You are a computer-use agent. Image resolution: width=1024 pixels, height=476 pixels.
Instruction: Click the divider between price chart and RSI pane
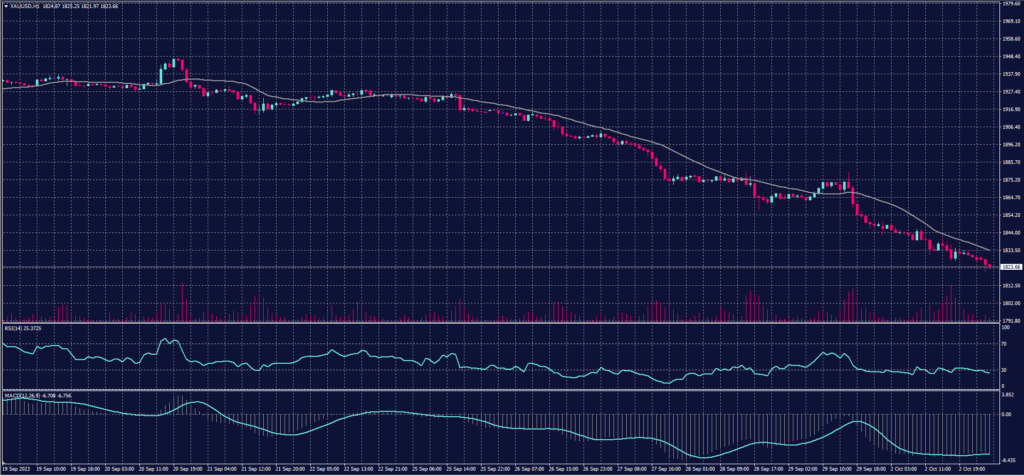[500, 323]
